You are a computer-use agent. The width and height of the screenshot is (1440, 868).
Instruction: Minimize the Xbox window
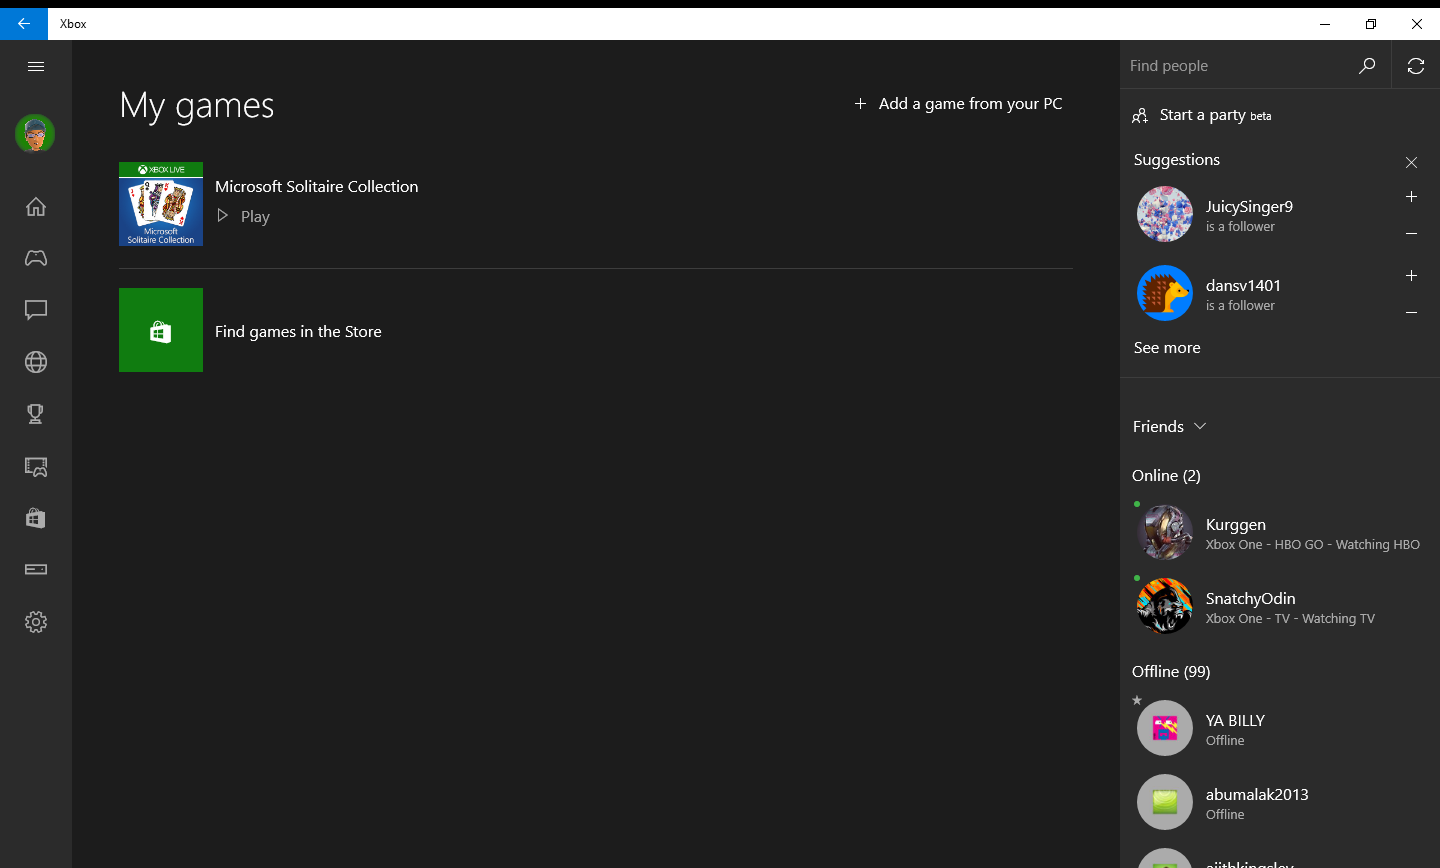tap(1325, 24)
